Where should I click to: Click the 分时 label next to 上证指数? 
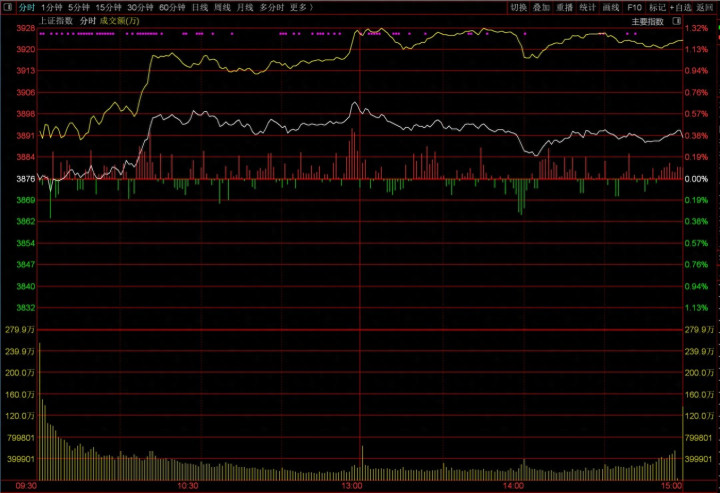pos(88,21)
